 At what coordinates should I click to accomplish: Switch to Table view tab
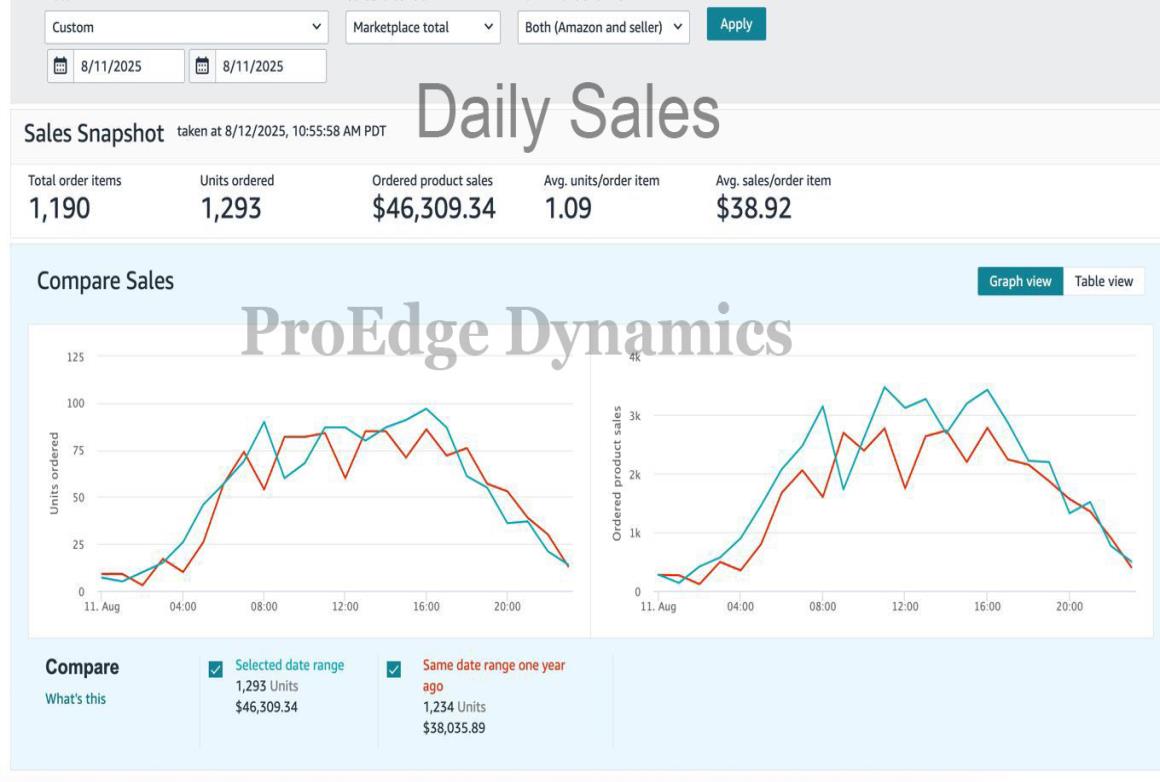(1103, 281)
